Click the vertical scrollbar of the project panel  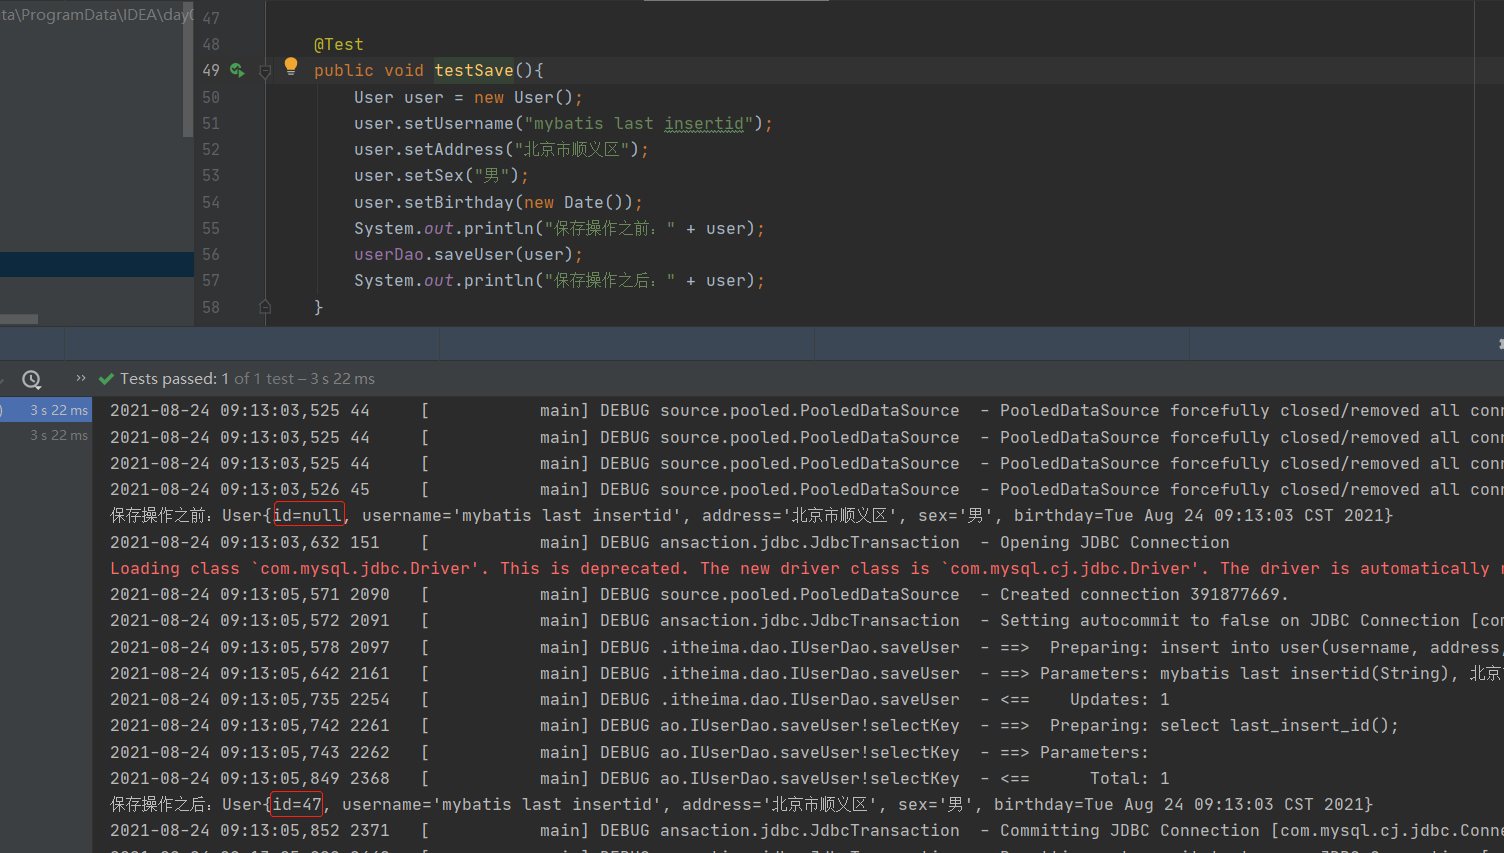188,70
